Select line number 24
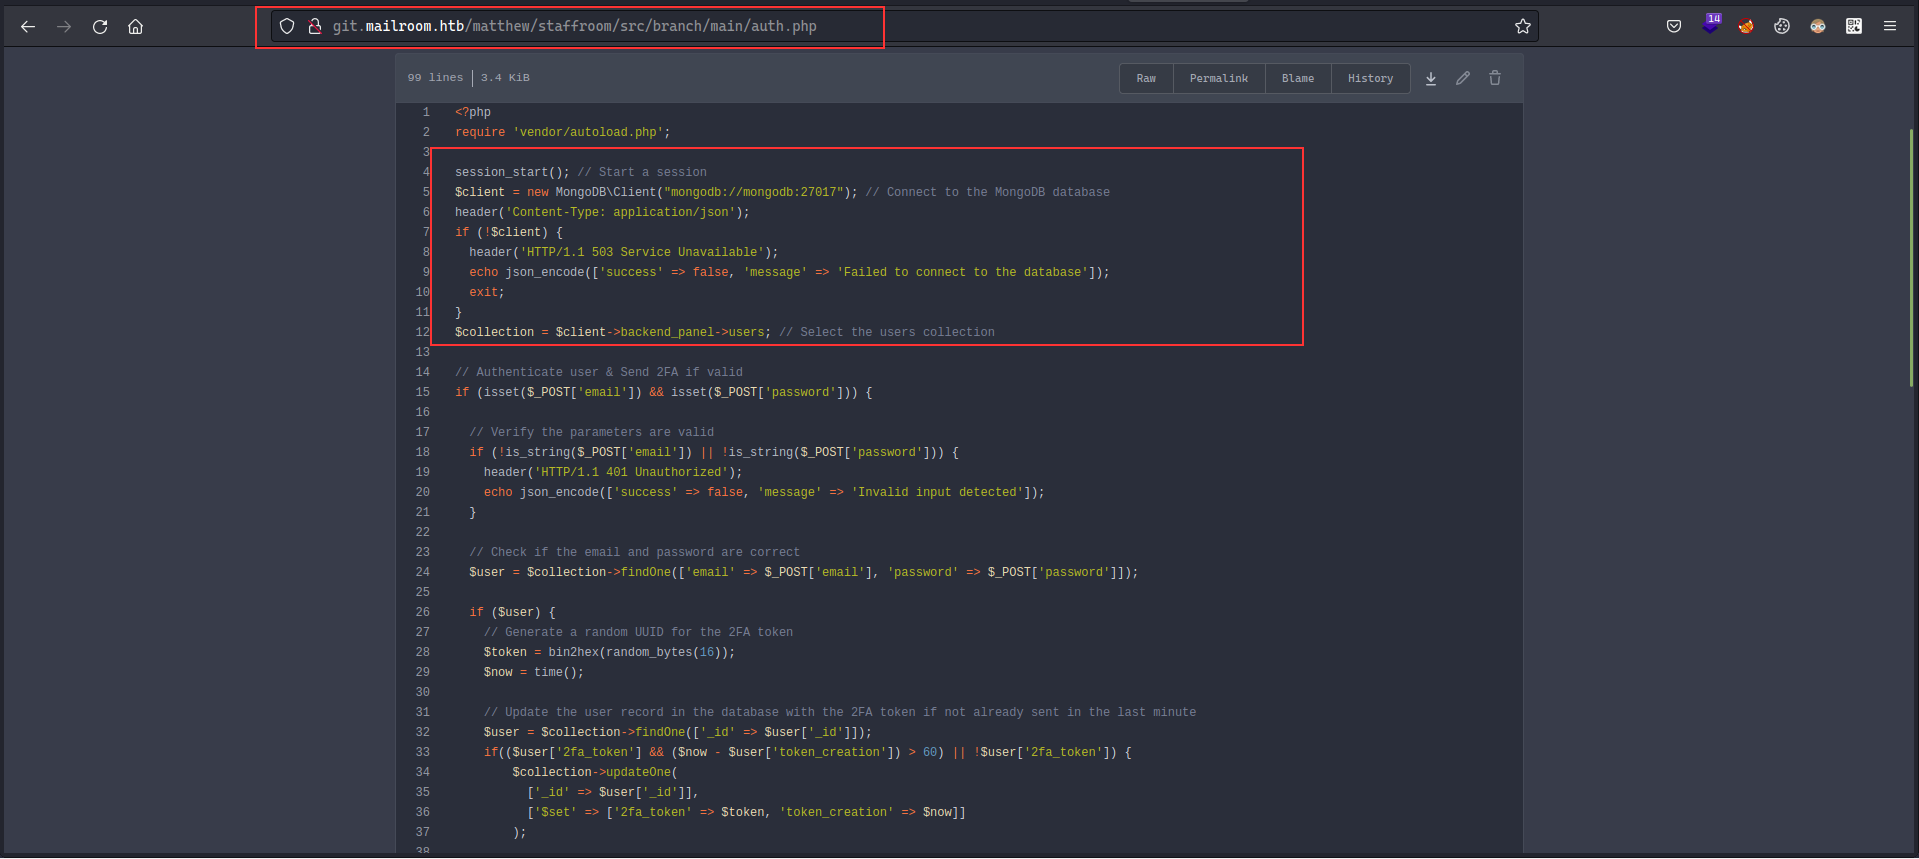This screenshot has height=859, width=1919. pyautogui.click(x=422, y=572)
